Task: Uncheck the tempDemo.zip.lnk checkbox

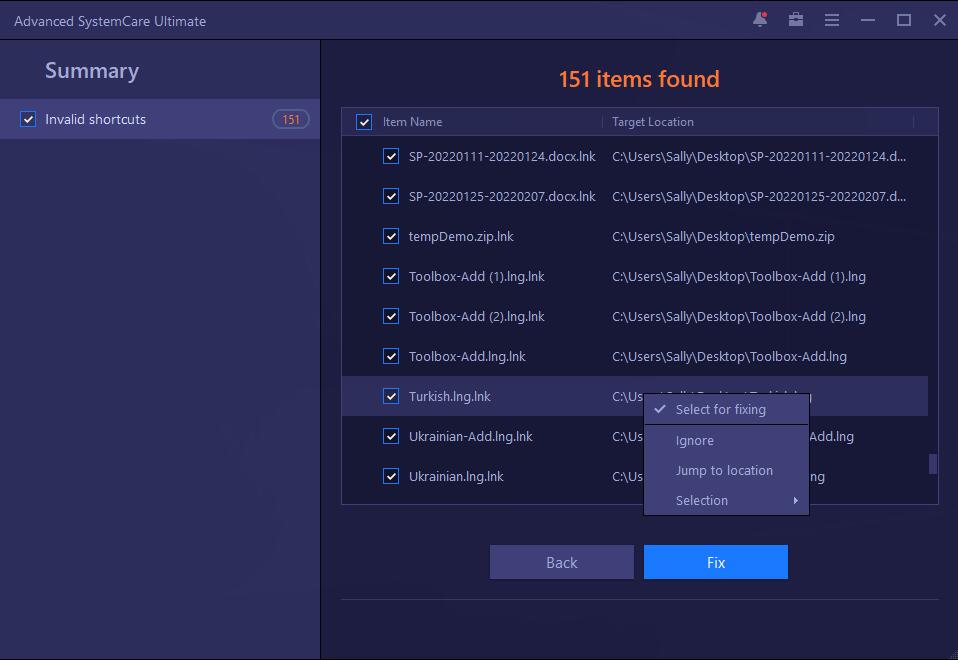Action: (391, 236)
